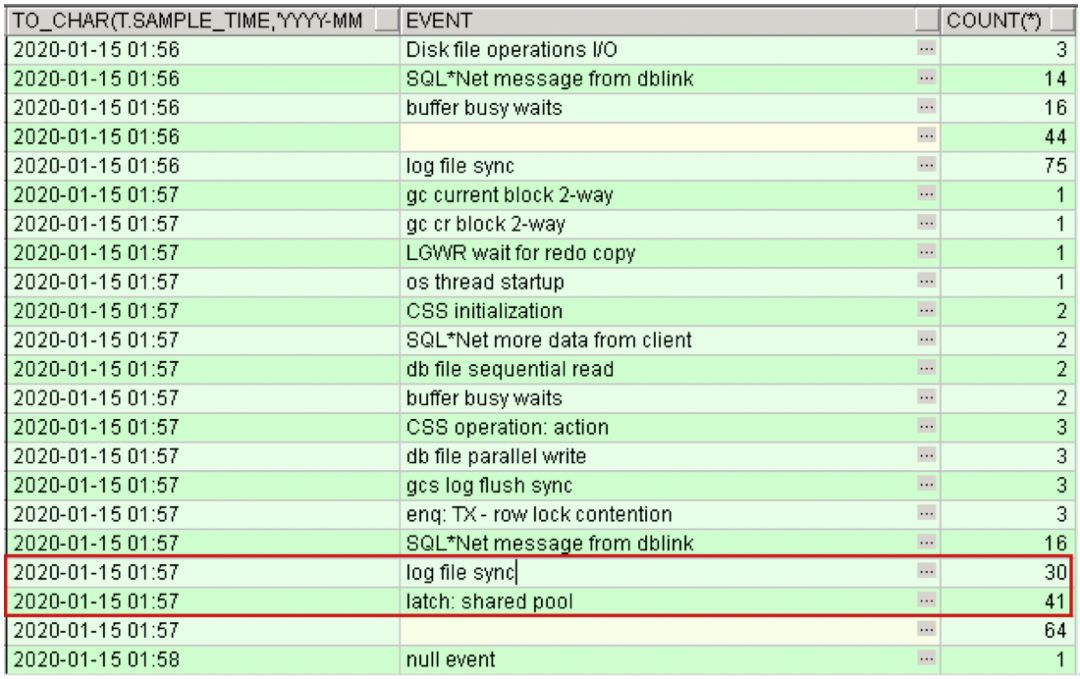Click the ellipsis beside latch: shared pool

pos(926,600)
